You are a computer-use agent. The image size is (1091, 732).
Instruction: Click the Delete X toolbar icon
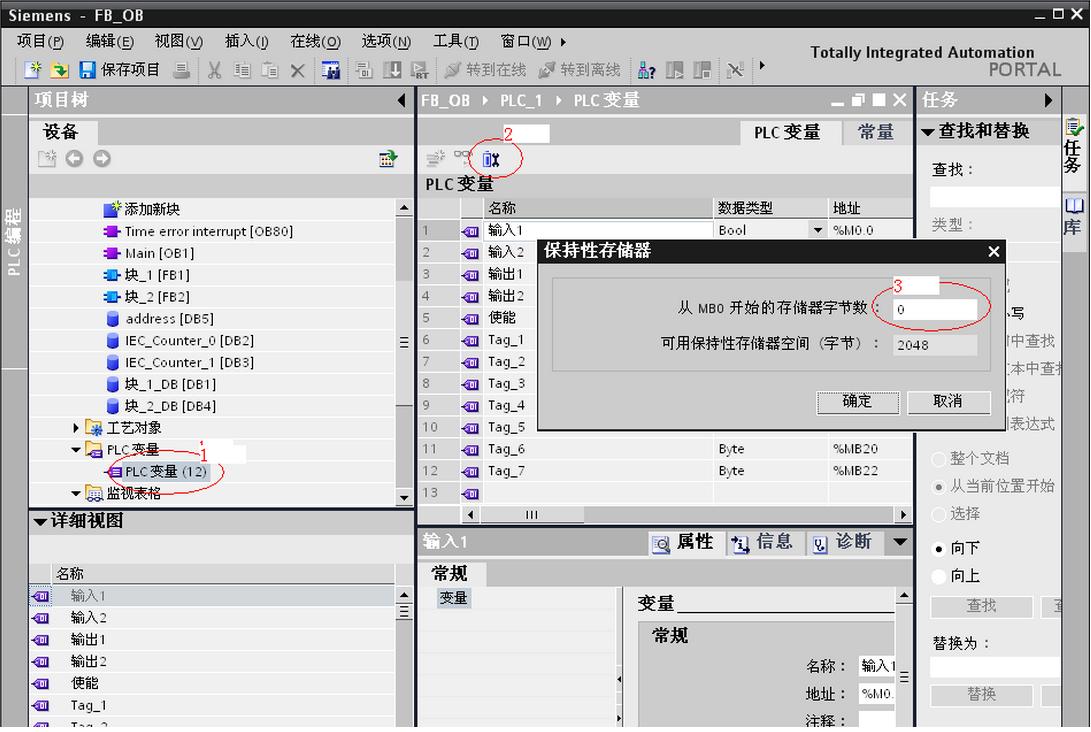tap(298, 70)
